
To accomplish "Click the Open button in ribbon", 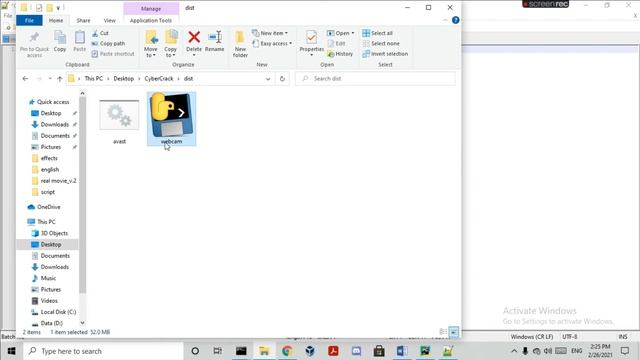I will tap(340, 33).
